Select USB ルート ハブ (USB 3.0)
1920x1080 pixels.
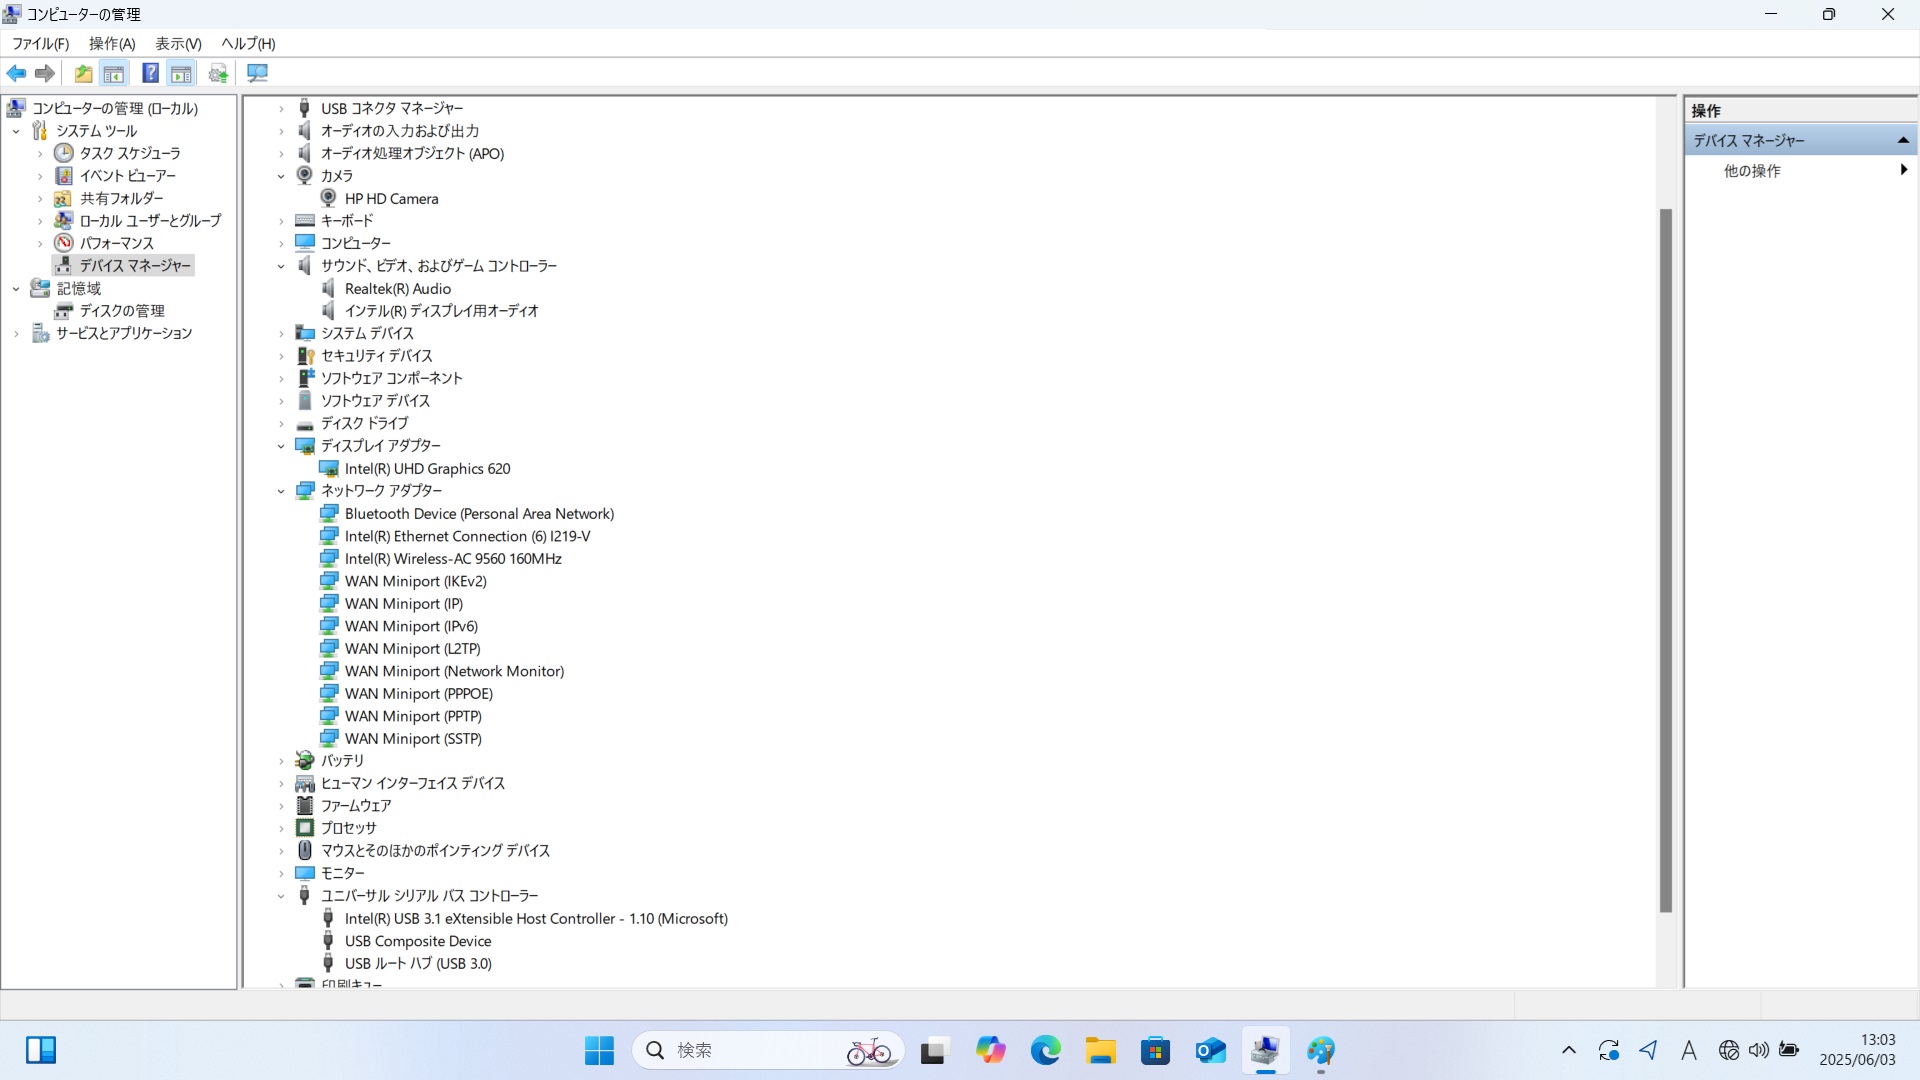(418, 963)
